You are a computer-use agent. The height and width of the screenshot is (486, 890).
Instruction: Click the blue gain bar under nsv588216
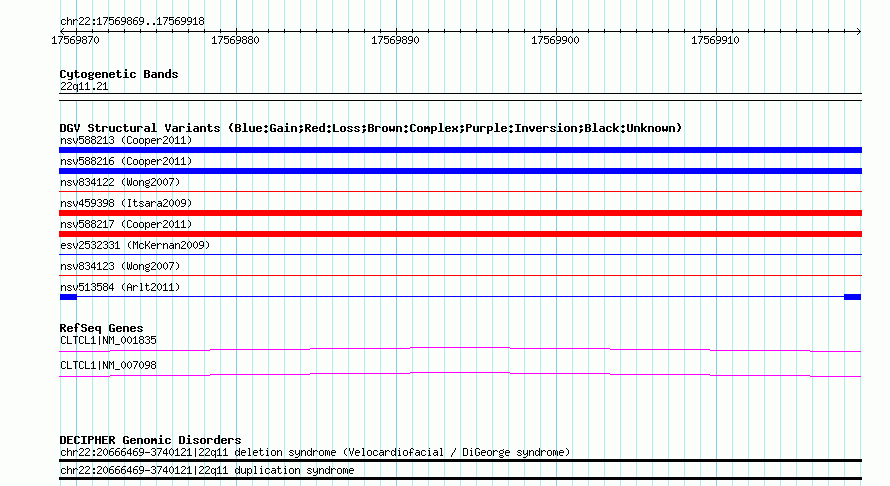point(460,171)
